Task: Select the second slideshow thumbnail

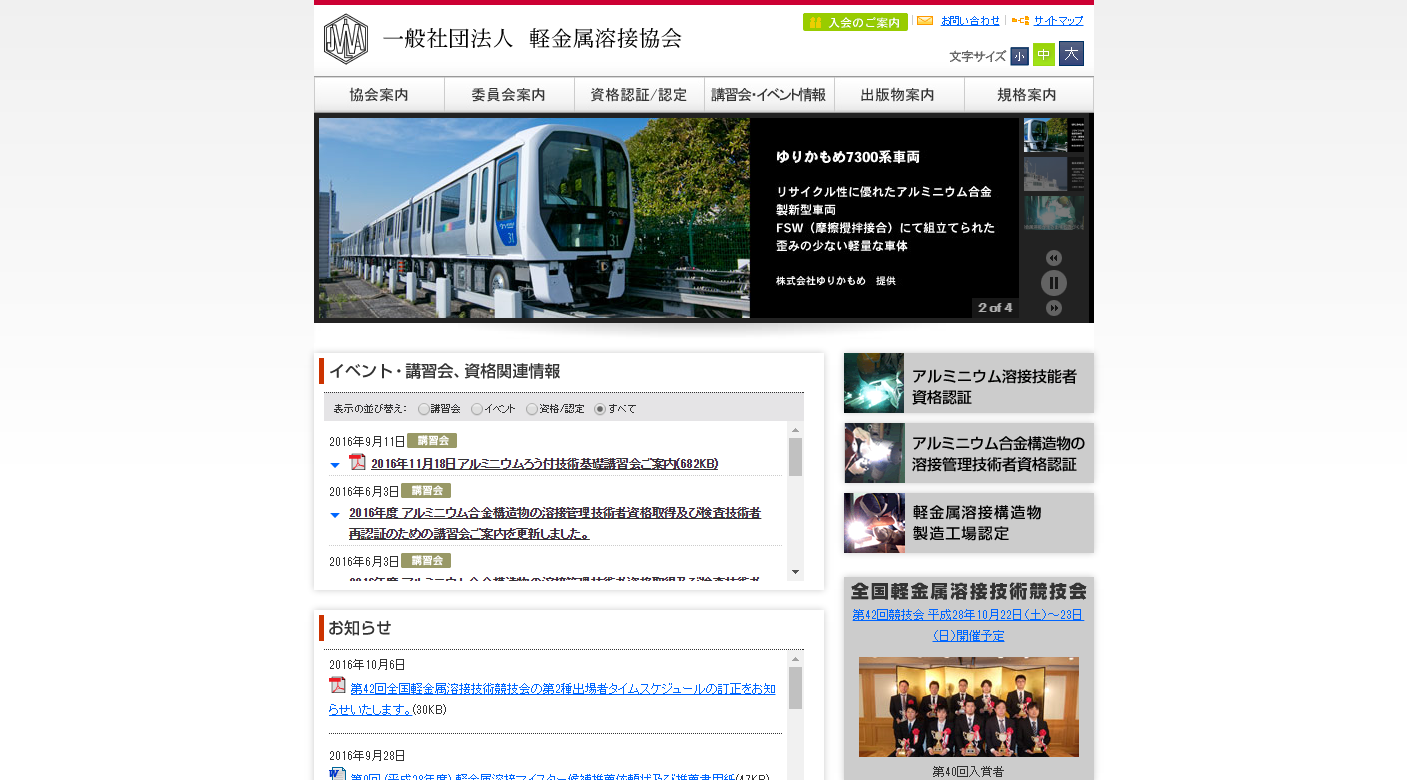Action: tap(1054, 173)
